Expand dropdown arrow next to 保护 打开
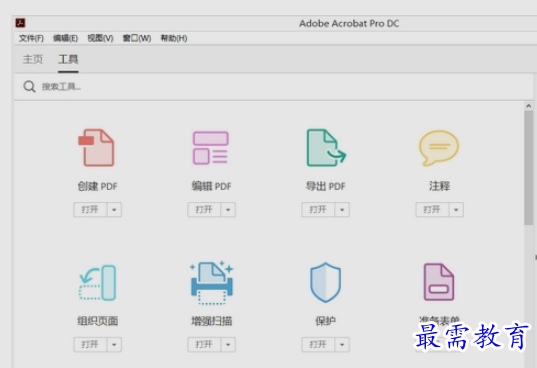The width and height of the screenshot is (537, 368). point(342,344)
